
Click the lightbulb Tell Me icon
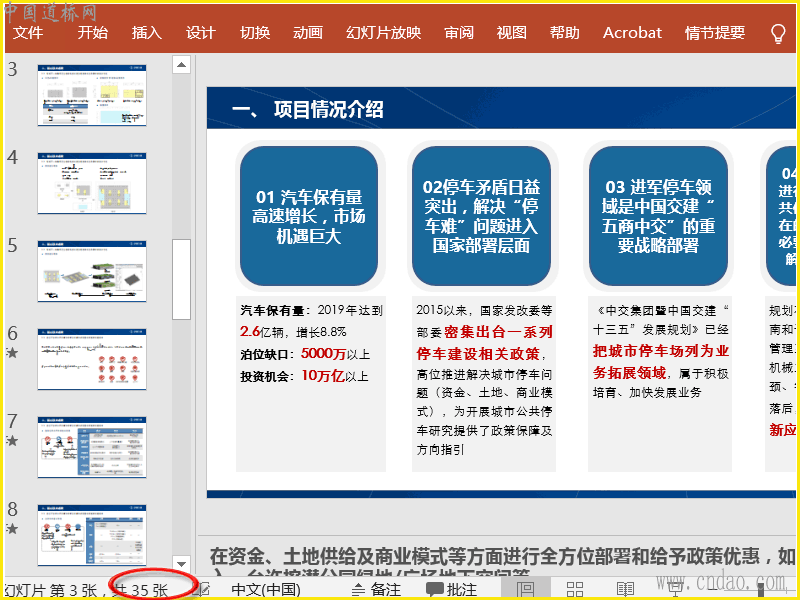778,33
